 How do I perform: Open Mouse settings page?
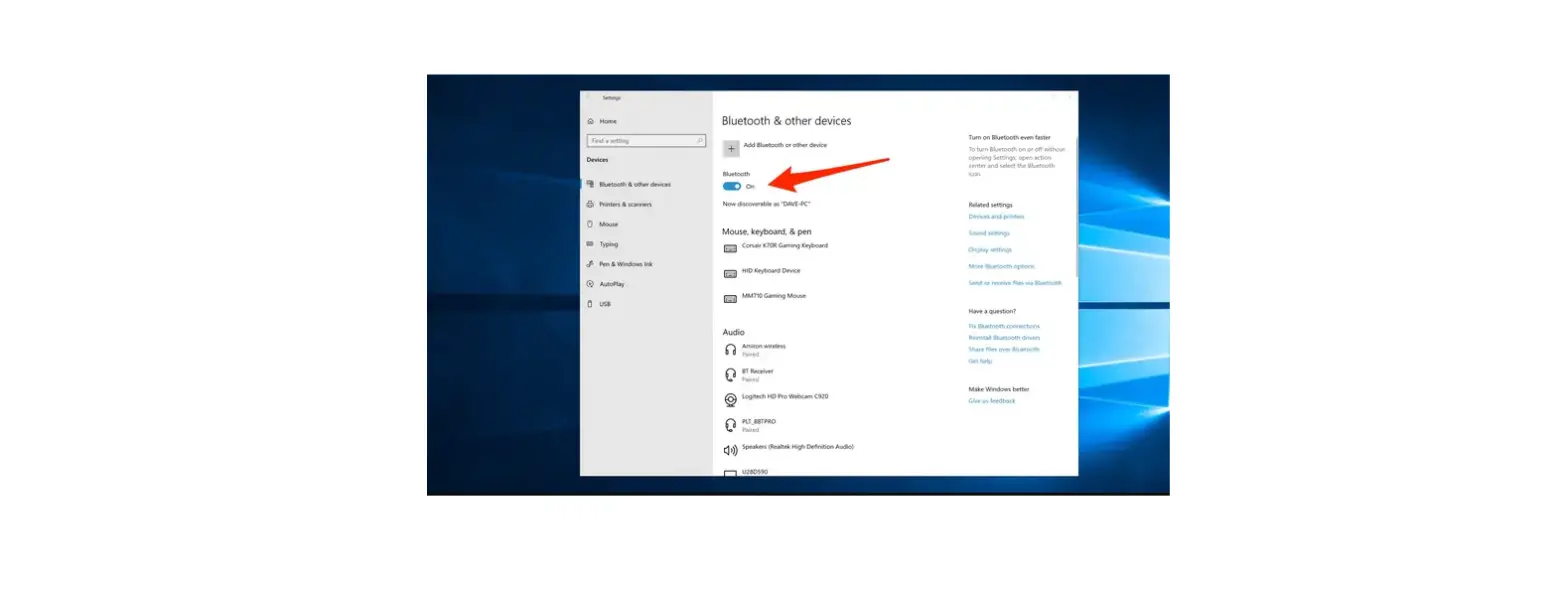click(608, 224)
